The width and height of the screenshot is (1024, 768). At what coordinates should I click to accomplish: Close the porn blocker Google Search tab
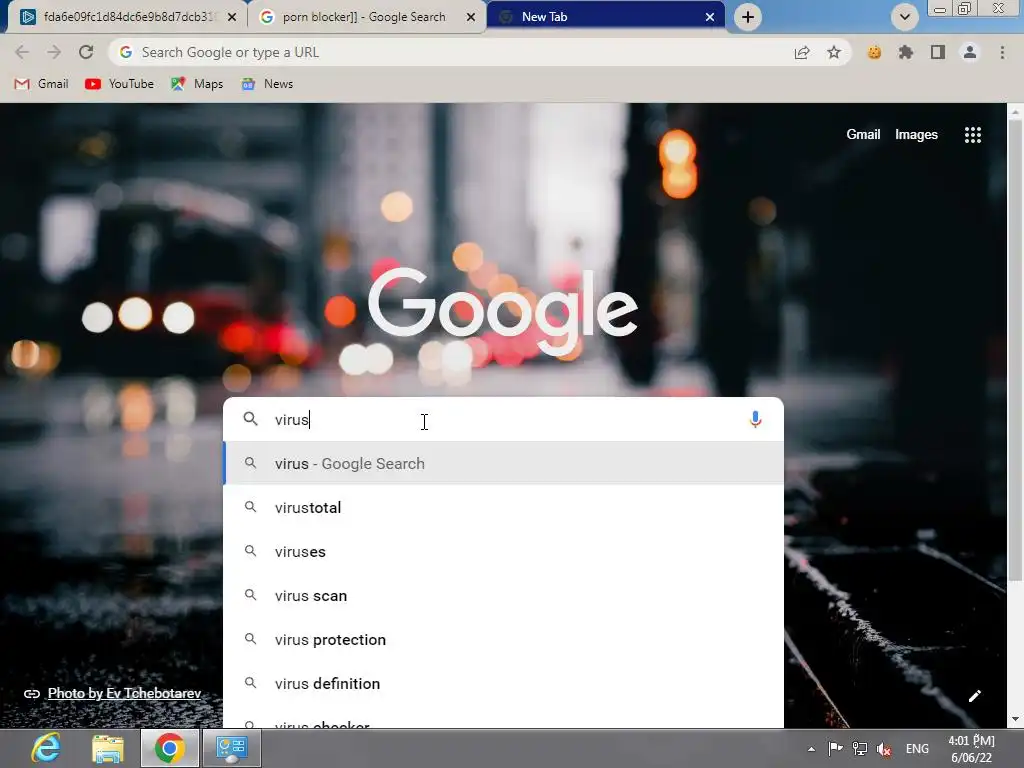470,17
